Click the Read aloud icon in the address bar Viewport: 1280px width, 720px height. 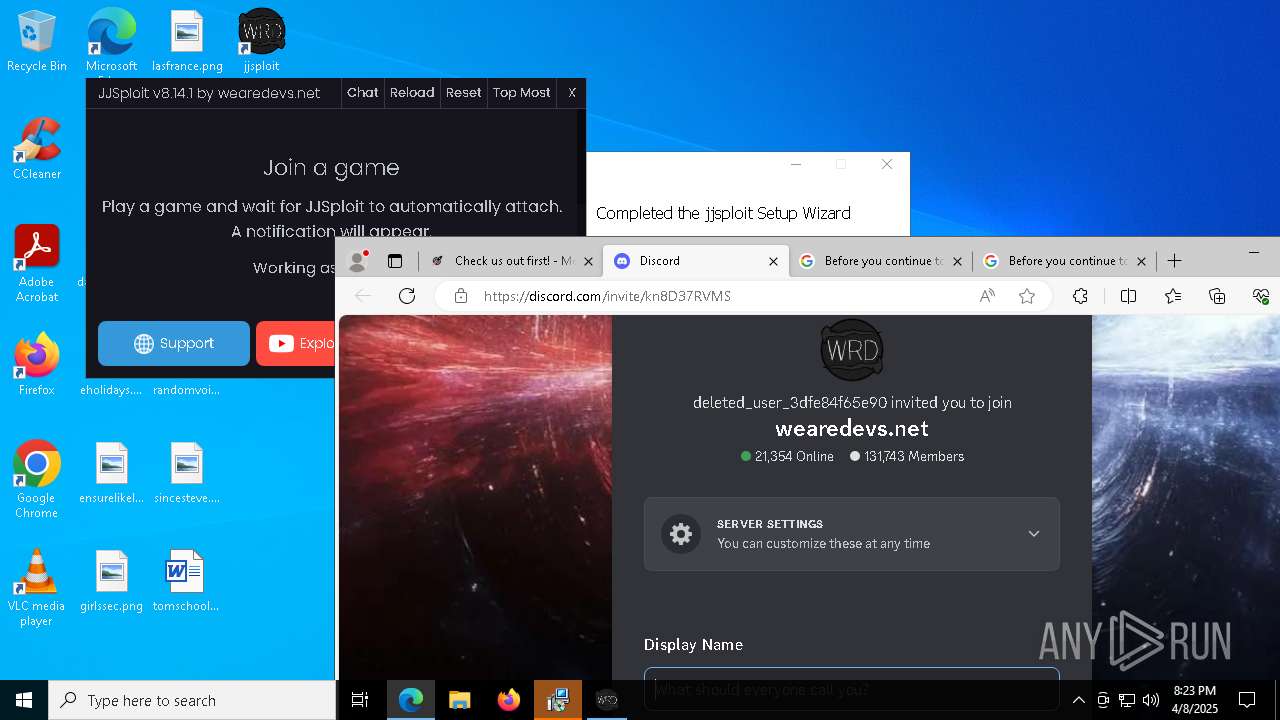(x=987, y=296)
